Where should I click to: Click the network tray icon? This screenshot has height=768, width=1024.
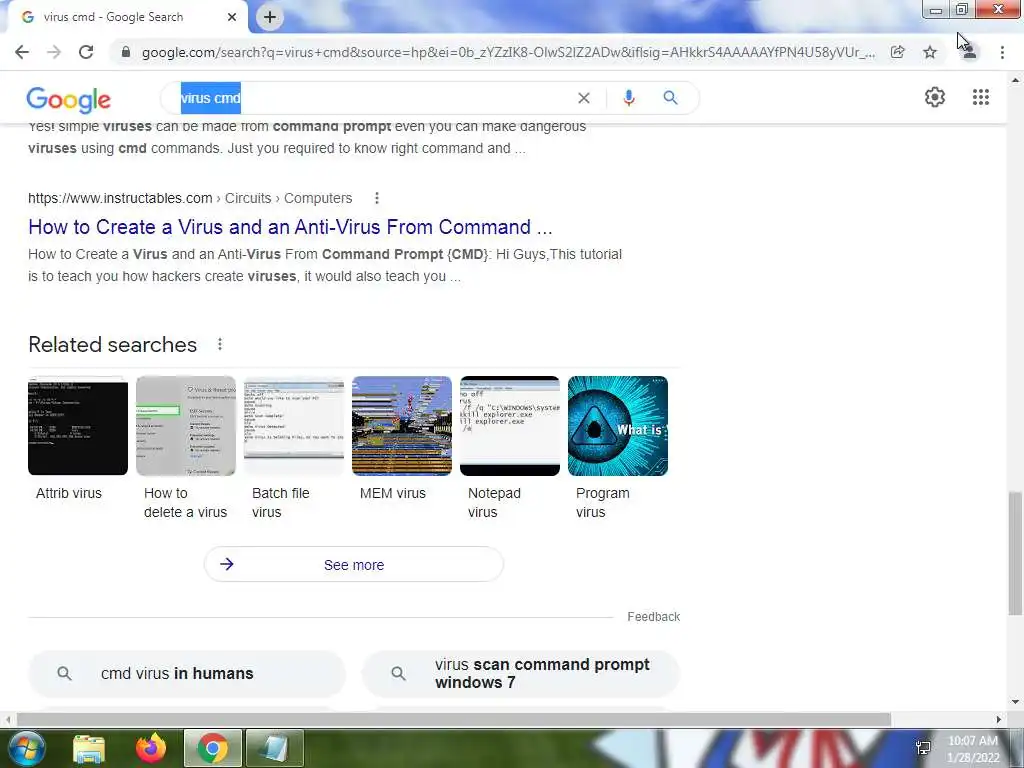click(x=923, y=748)
